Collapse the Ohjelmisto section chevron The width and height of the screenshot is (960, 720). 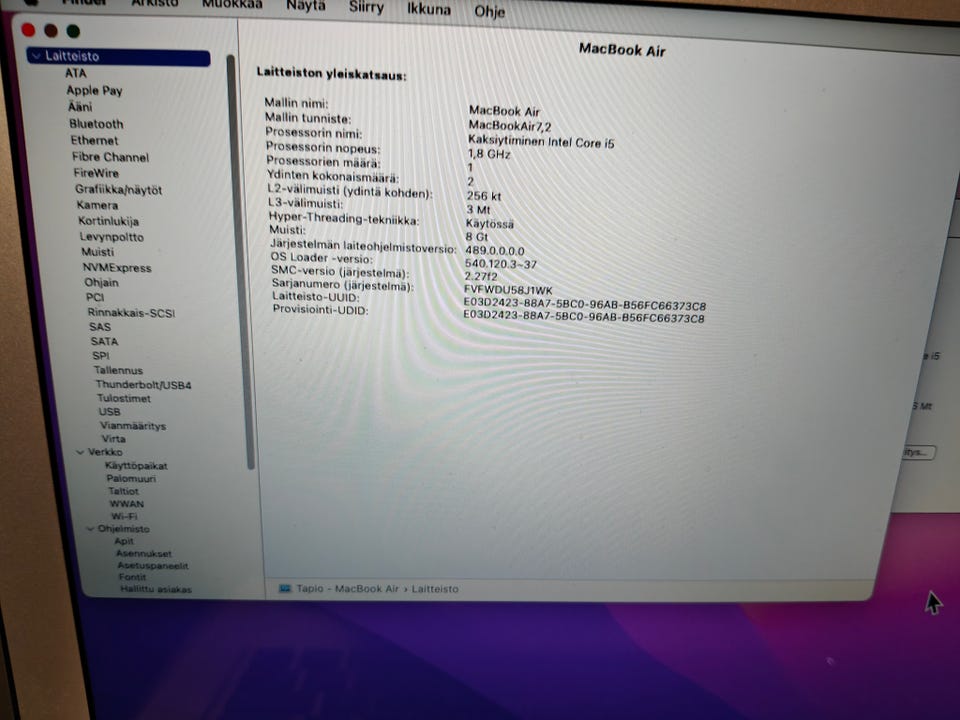[x=91, y=528]
